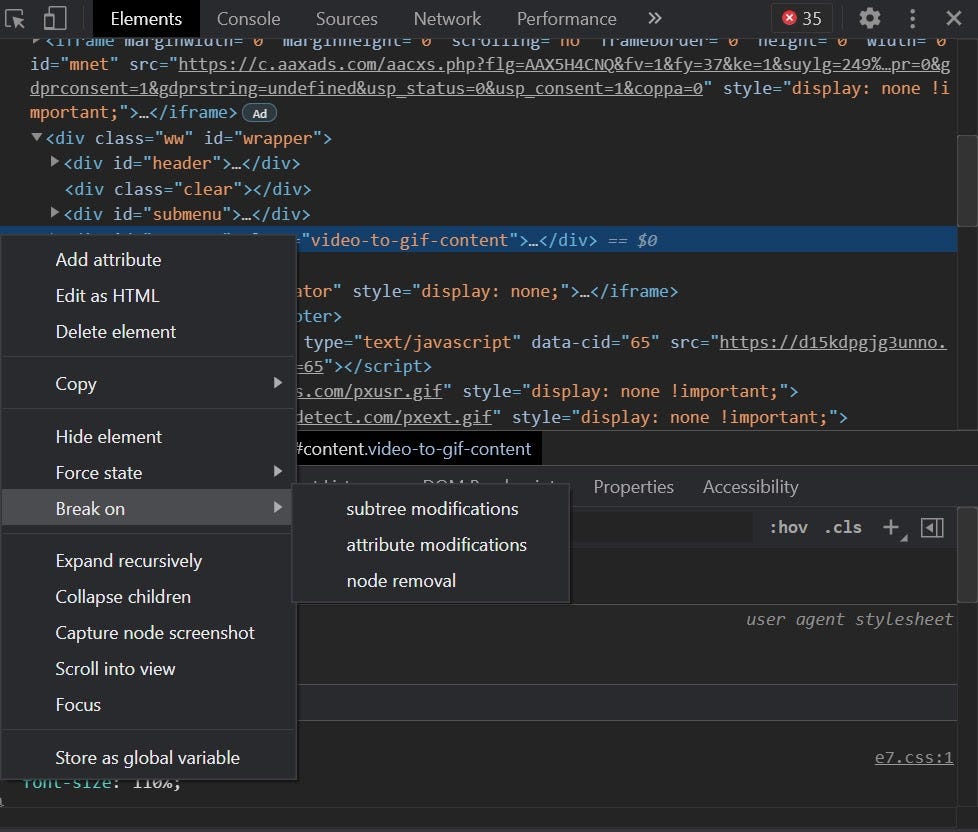Screen dimensions: 978x832
Task: Open the three-dot customize DevTools menu
Action: (x=912, y=19)
